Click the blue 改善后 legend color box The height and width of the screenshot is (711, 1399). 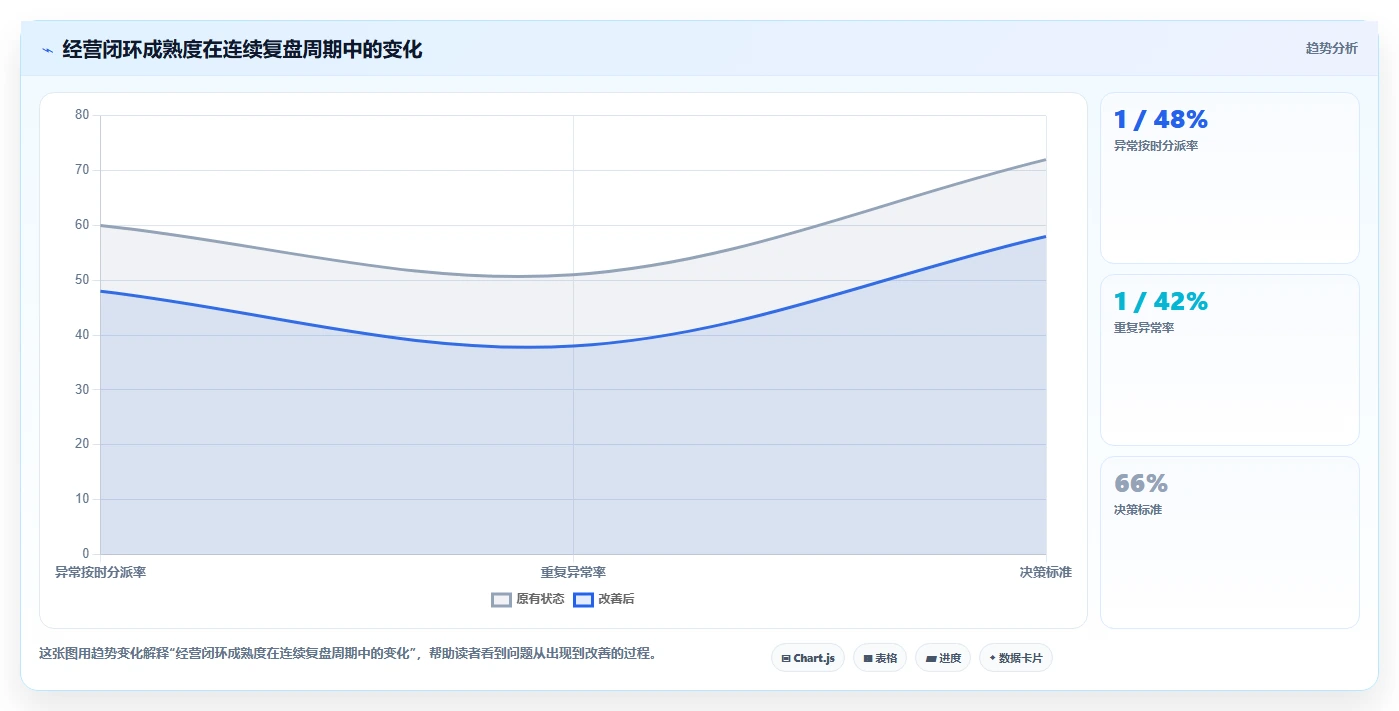click(x=583, y=600)
